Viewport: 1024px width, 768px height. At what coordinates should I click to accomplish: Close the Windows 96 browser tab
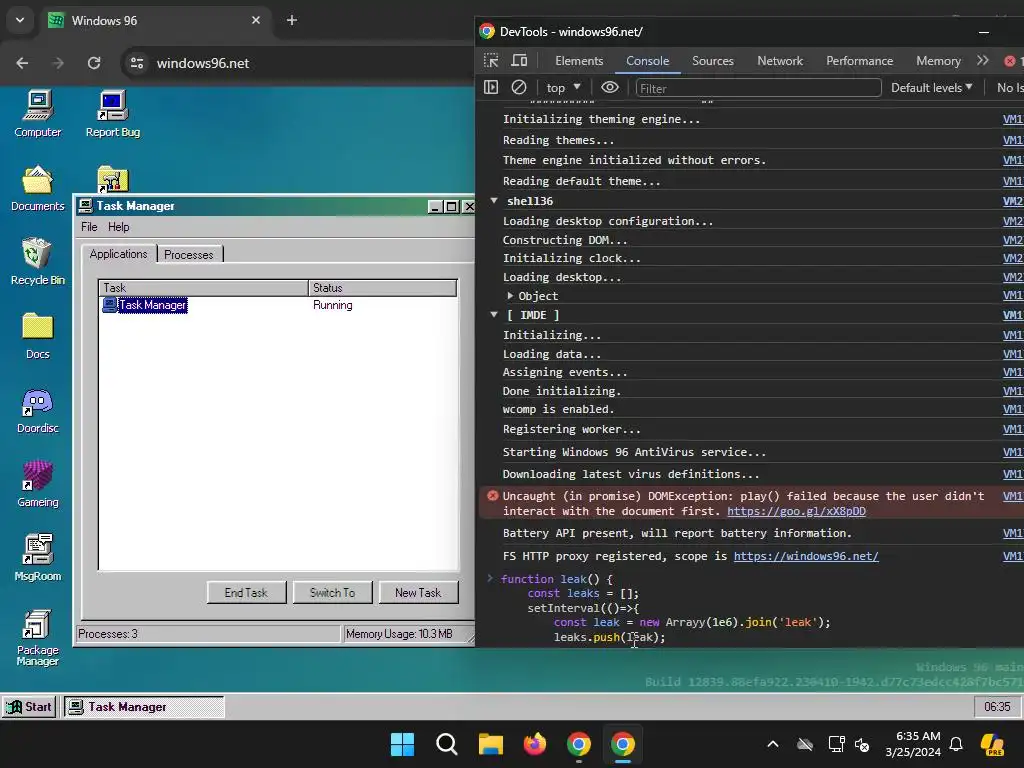(256, 20)
